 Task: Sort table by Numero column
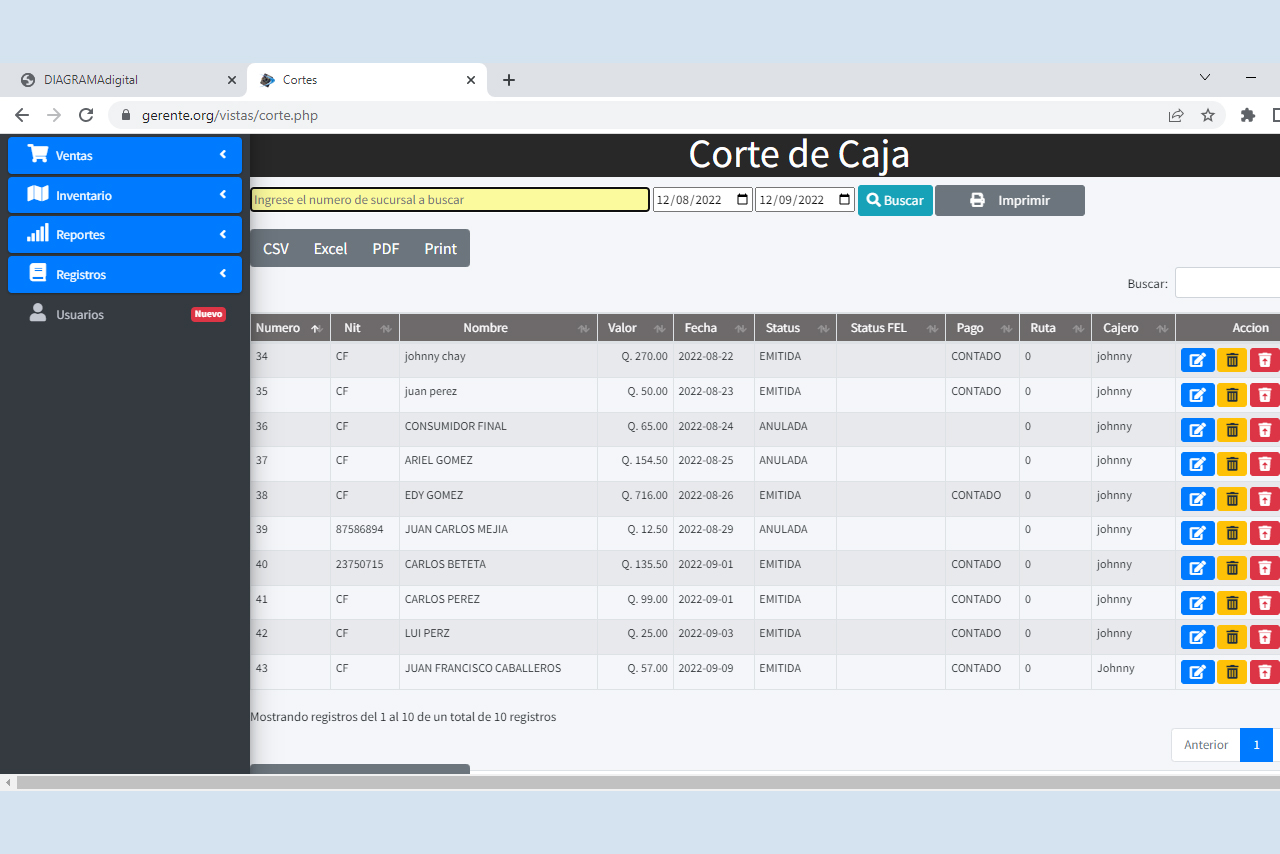tap(290, 328)
